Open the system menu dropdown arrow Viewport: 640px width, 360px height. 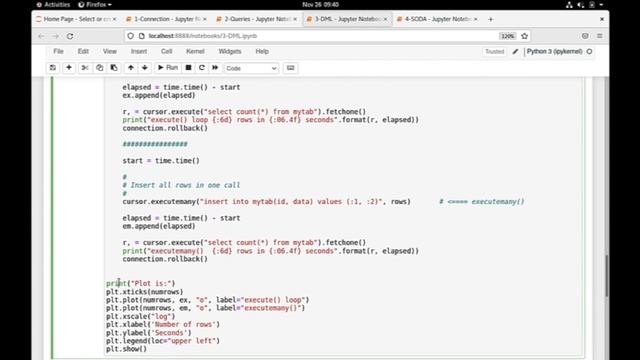tap(601, 5)
